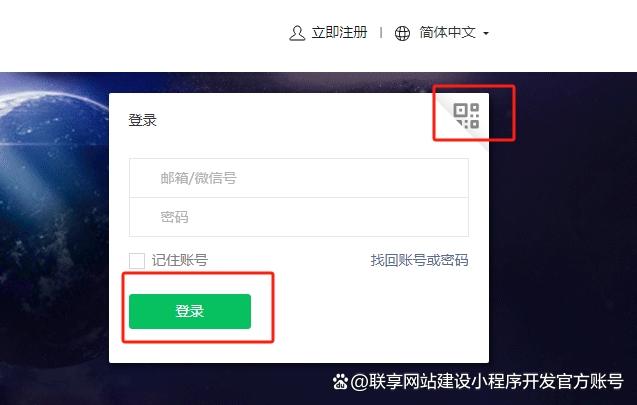Click the Baidu paw icon in watermark
This screenshot has width=637, height=405.
pyautogui.click(x=340, y=382)
